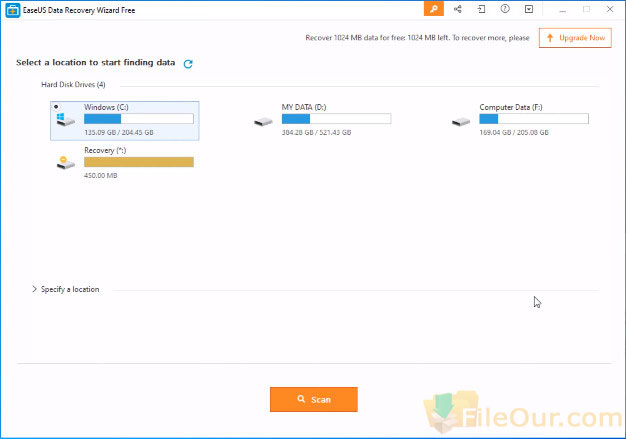Click 'Select a location to start finding data' heading

tap(95, 63)
